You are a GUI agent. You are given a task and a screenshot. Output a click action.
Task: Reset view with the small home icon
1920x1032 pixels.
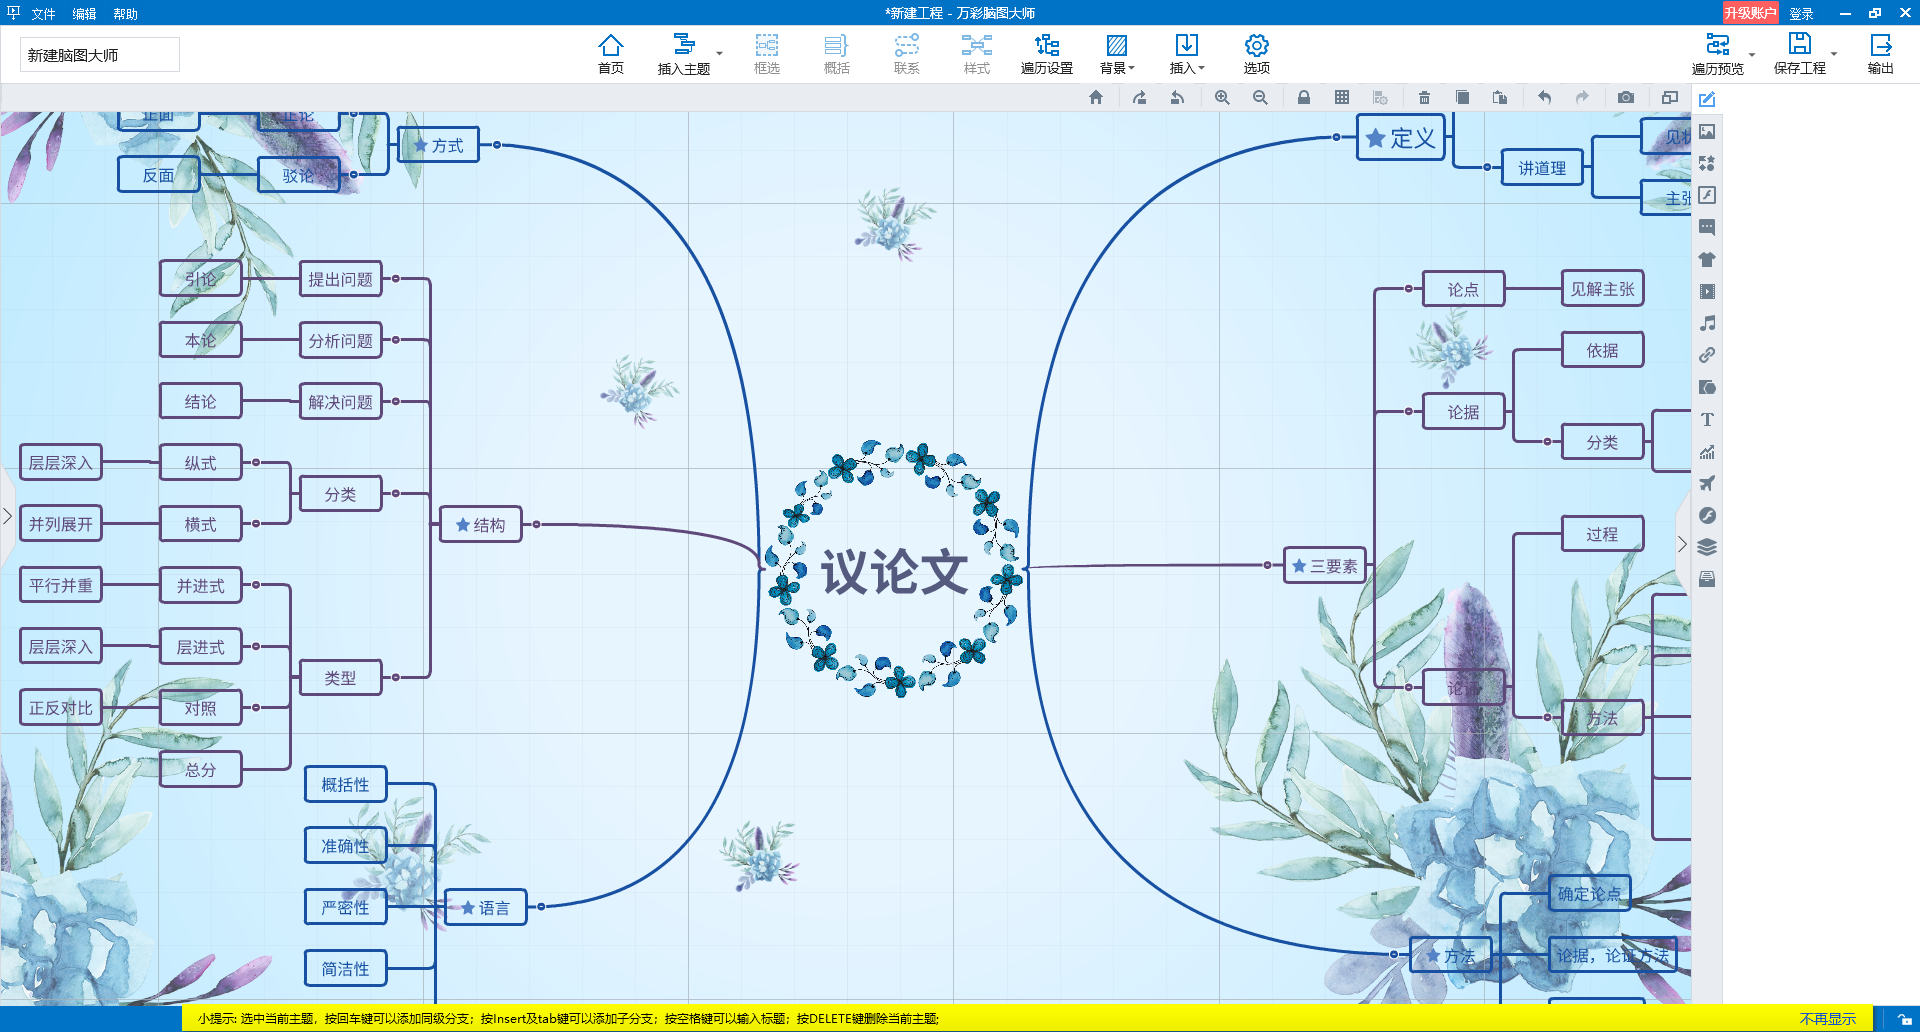[x=1096, y=97]
